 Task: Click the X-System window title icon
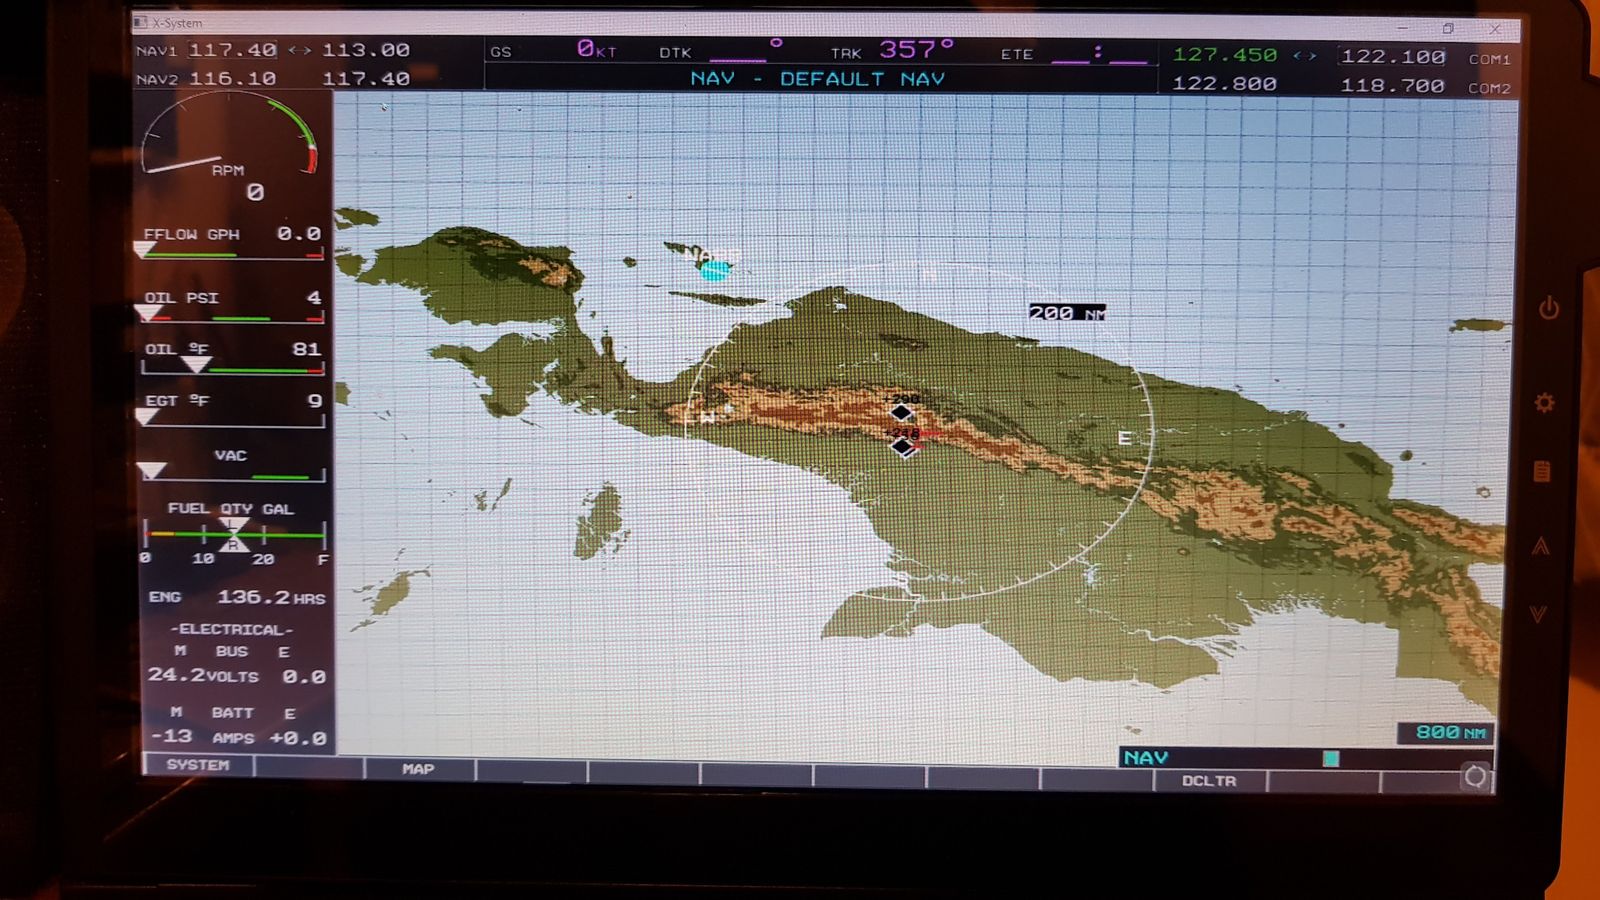(x=141, y=22)
